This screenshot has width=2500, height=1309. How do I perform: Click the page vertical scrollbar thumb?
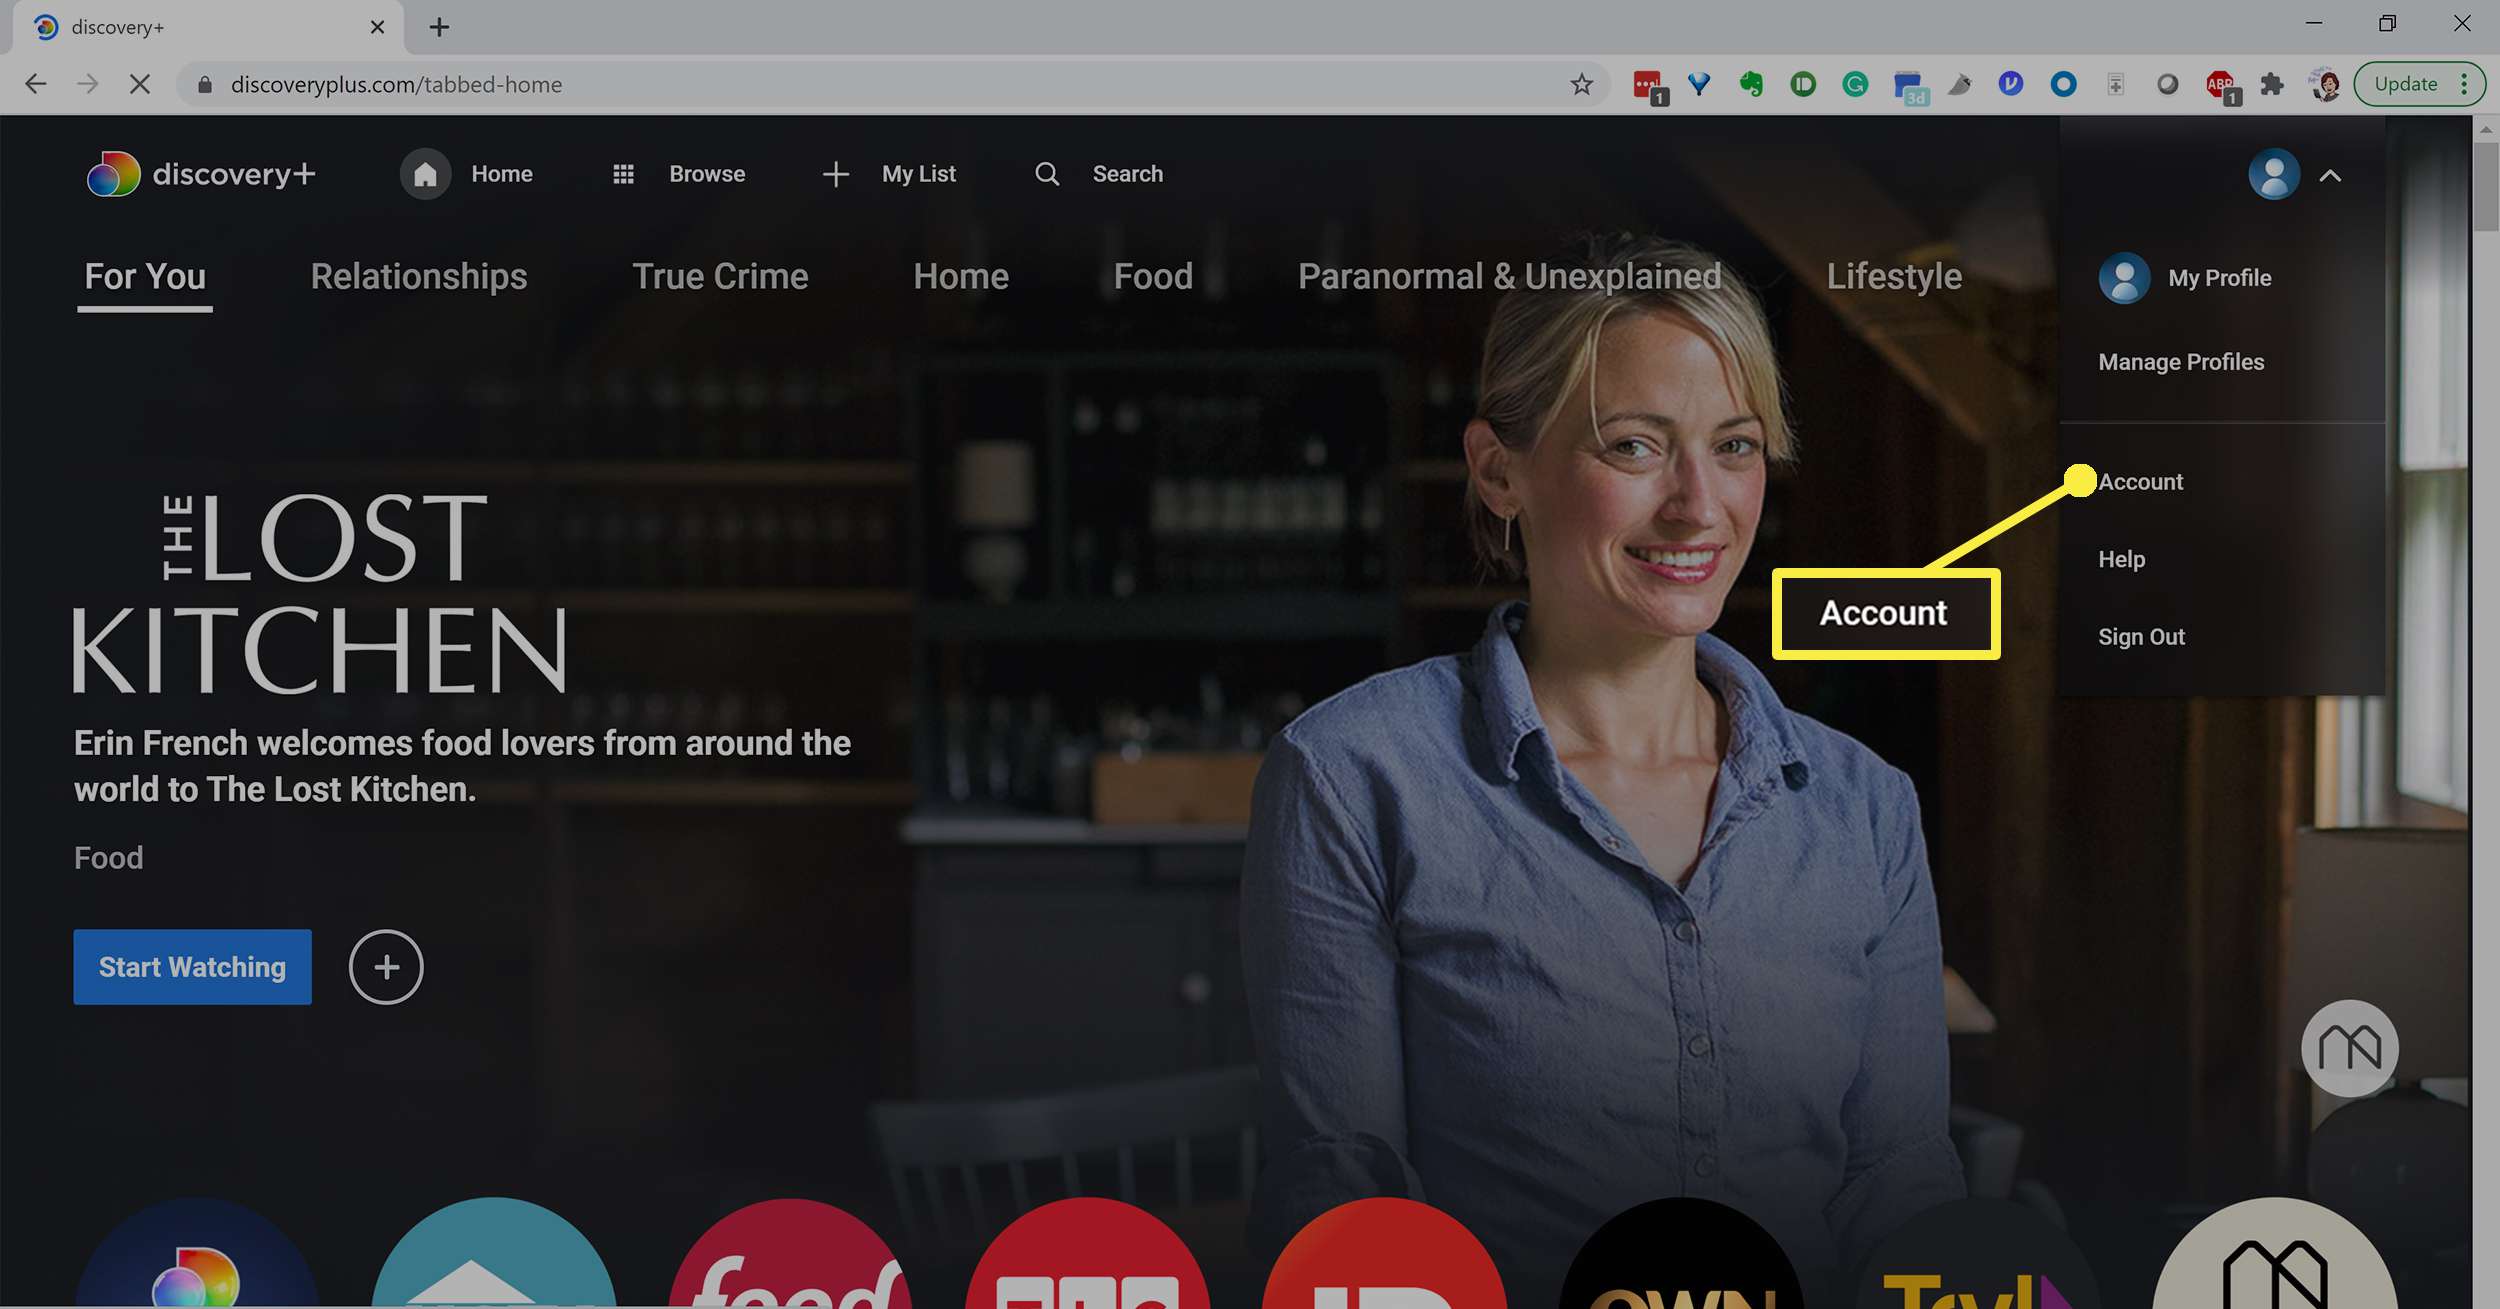(2485, 186)
